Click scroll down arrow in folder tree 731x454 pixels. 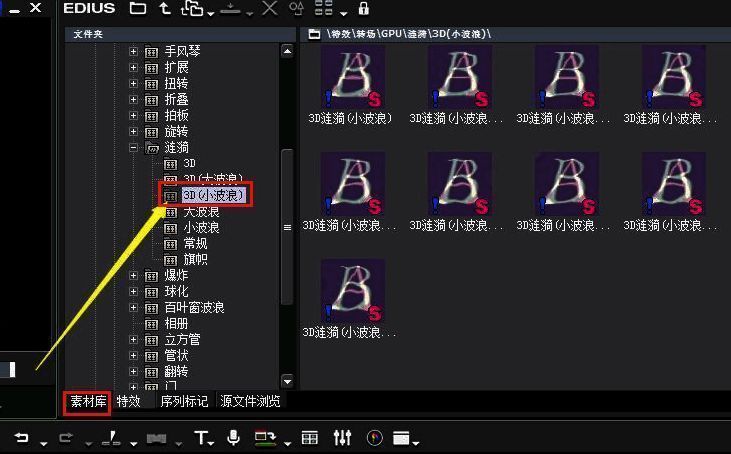288,381
